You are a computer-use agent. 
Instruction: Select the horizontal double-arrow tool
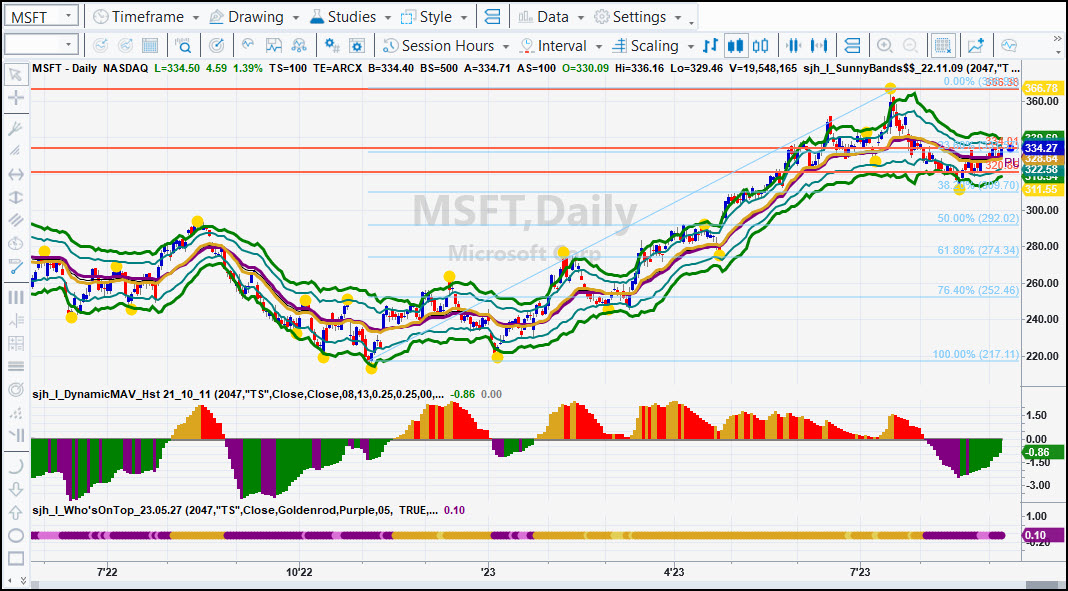click(16, 174)
